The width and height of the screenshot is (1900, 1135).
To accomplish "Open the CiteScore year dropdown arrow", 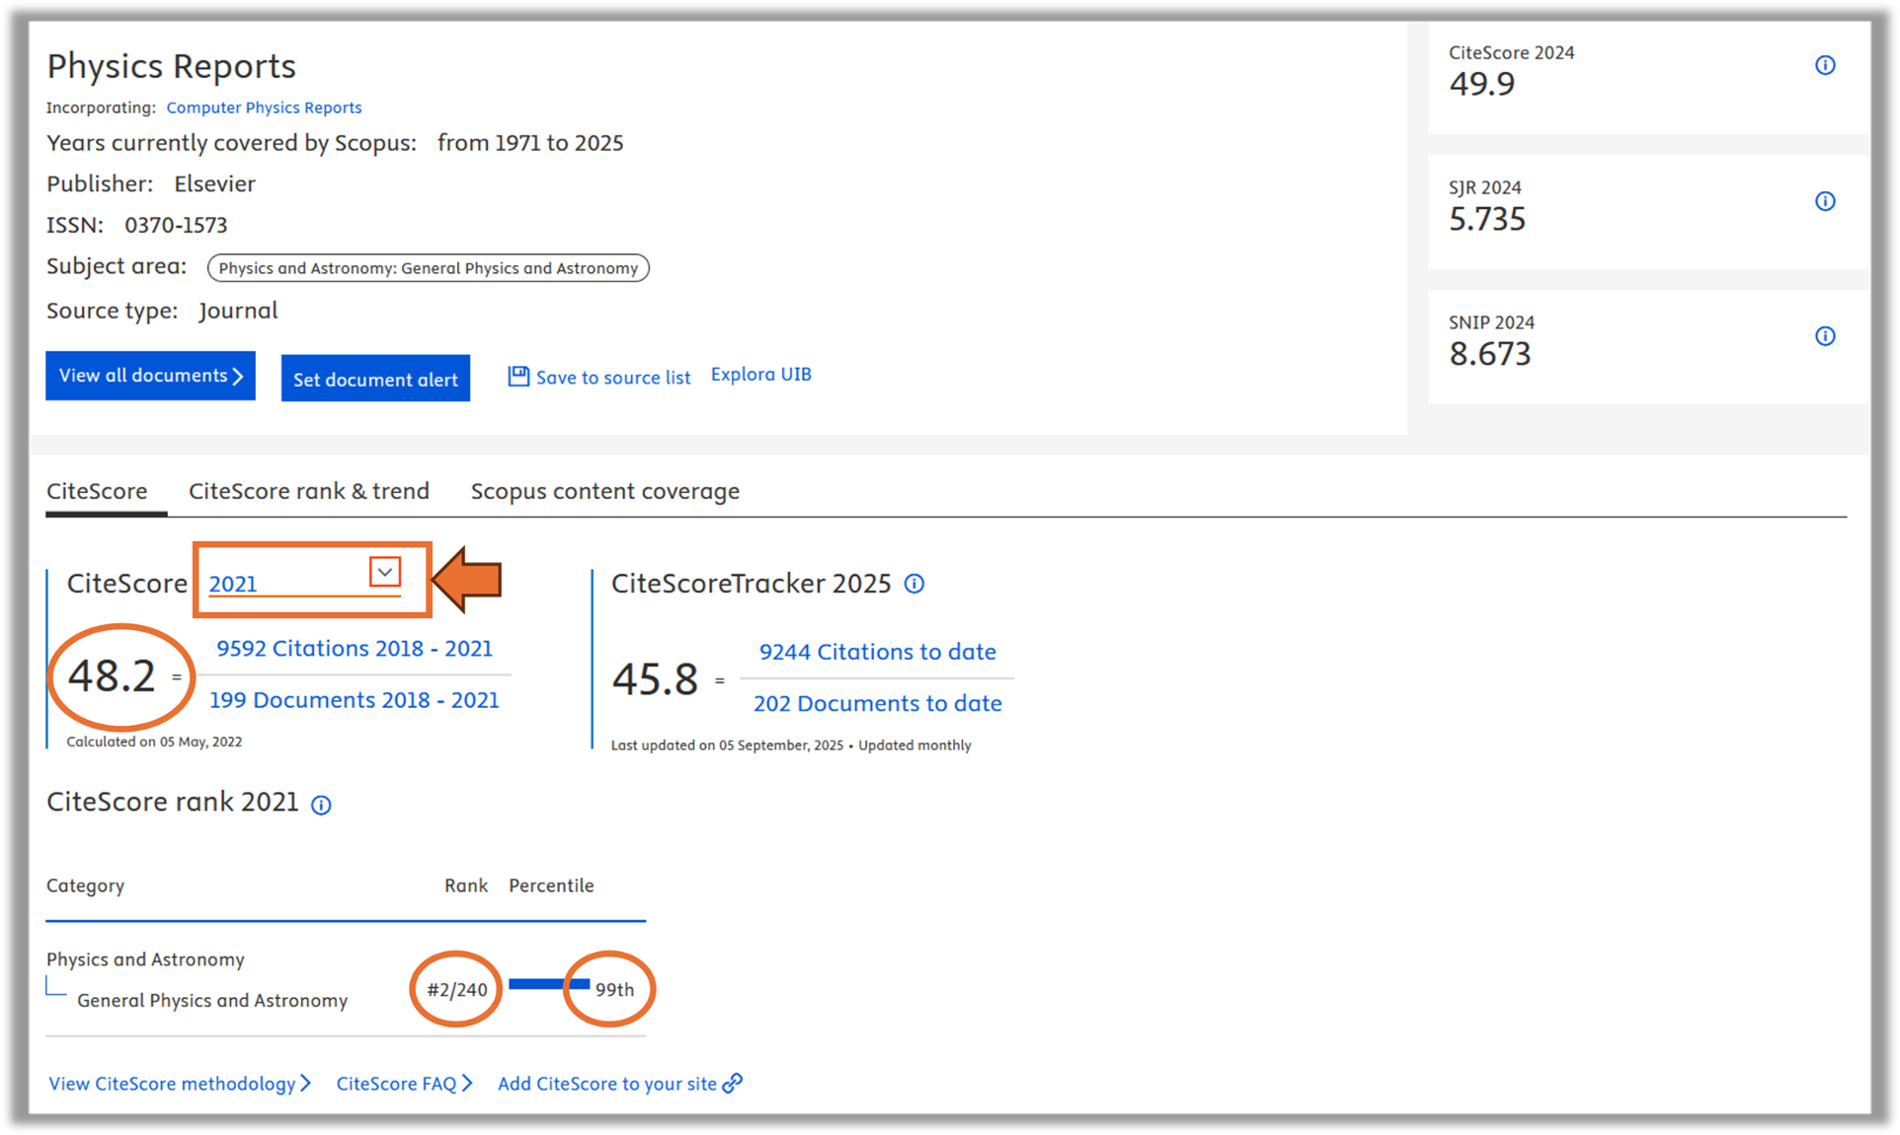I will 385,572.
